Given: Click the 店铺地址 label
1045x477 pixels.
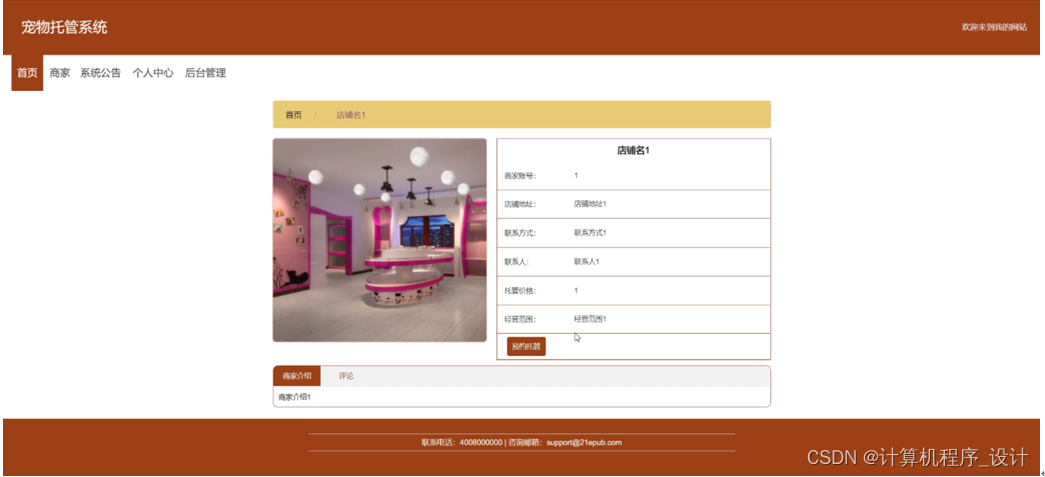Looking at the screenshot, I should point(520,204).
